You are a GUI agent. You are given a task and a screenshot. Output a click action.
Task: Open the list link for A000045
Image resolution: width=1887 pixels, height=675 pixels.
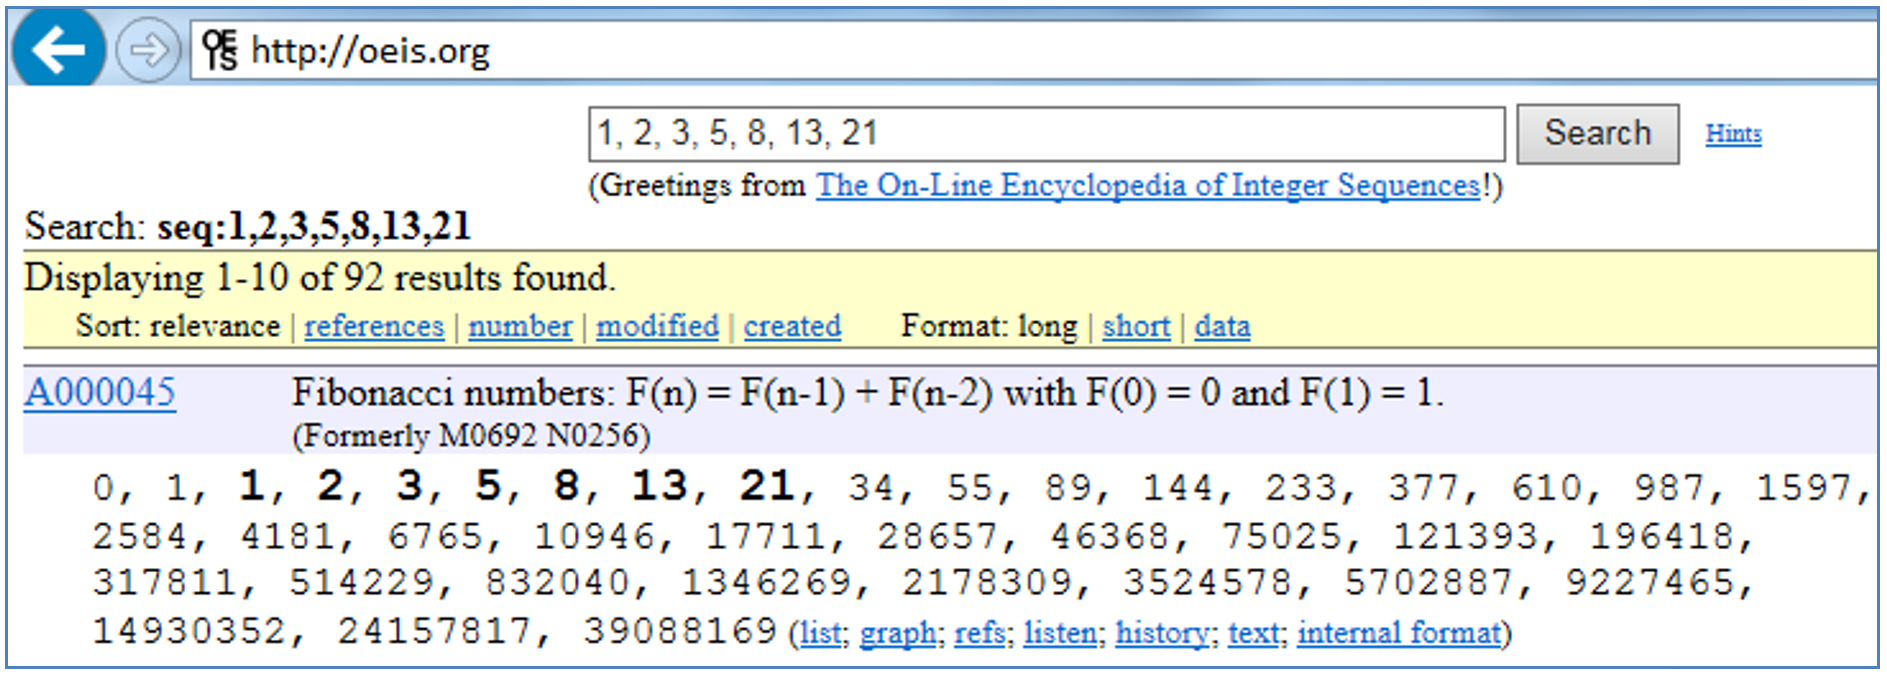coord(820,633)
